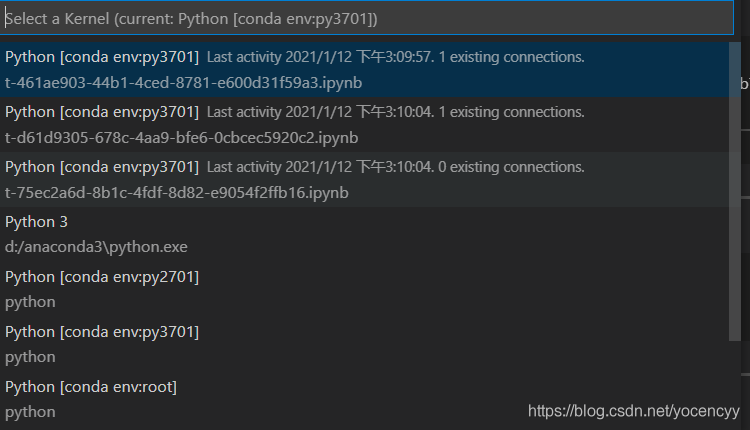The image size is (750, 430).
Task: Select the kernel running notebook t-461ae903
Action: point(366,70)
